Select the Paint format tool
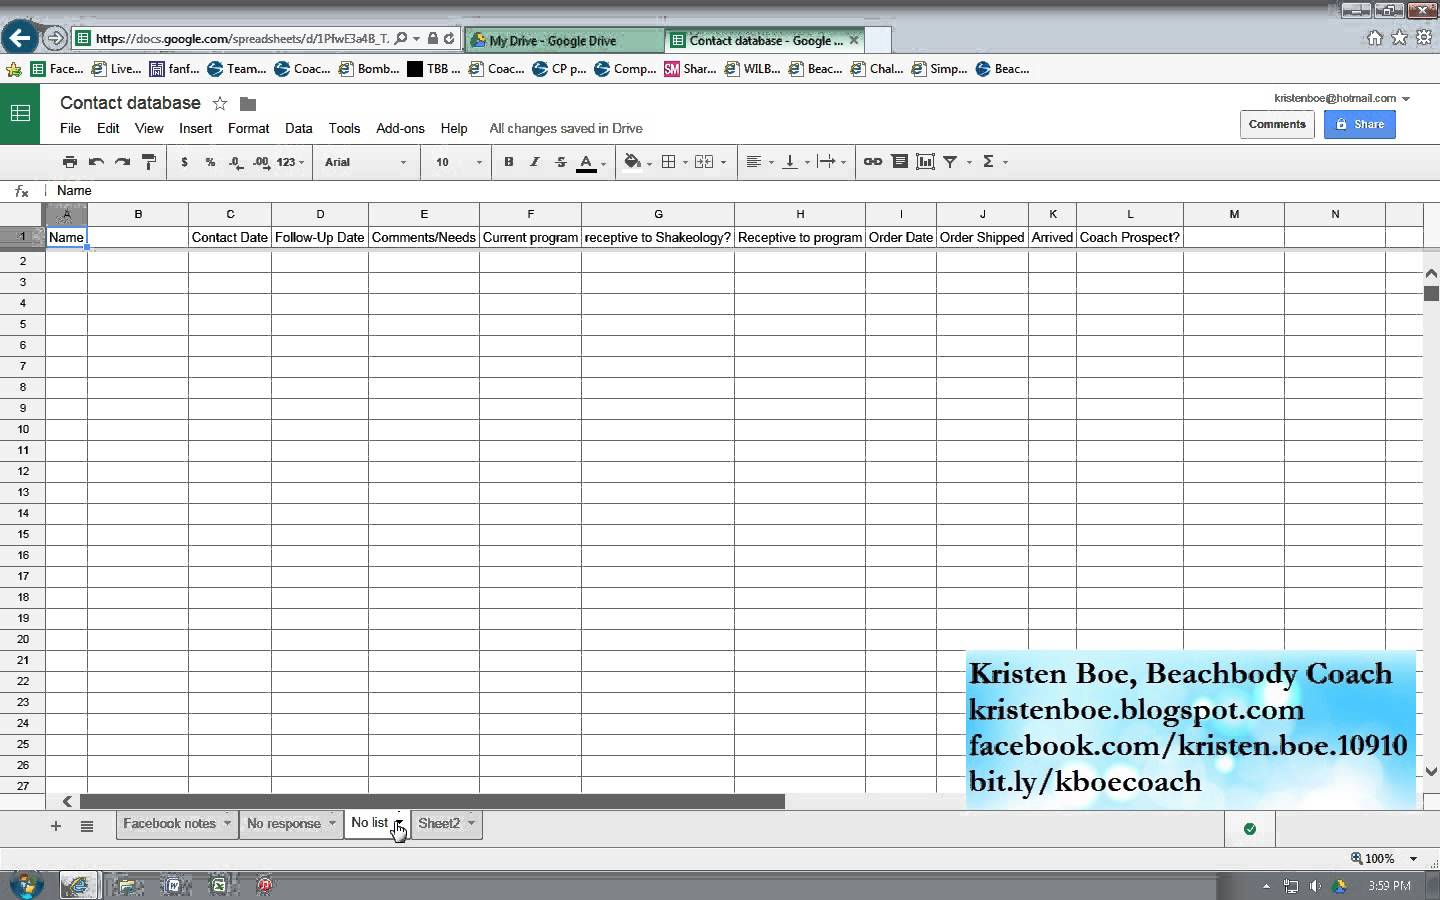This screenshot has width=1440, height=900. 149,162
